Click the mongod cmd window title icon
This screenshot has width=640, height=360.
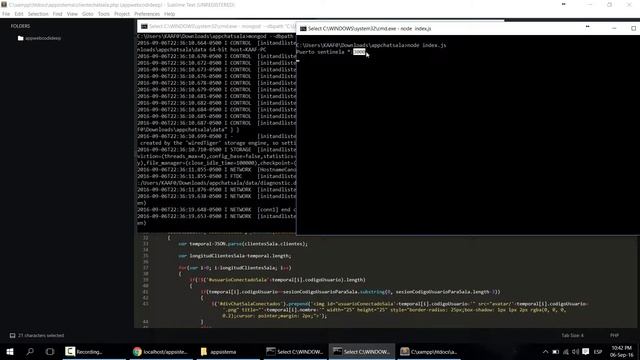[x=144, y=27]
